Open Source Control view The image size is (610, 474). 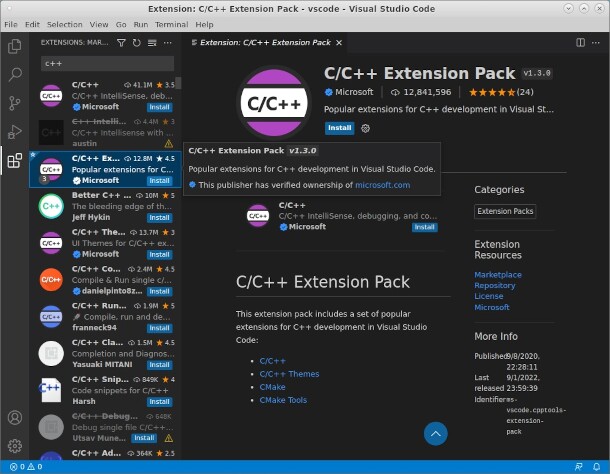click(15, 103)
